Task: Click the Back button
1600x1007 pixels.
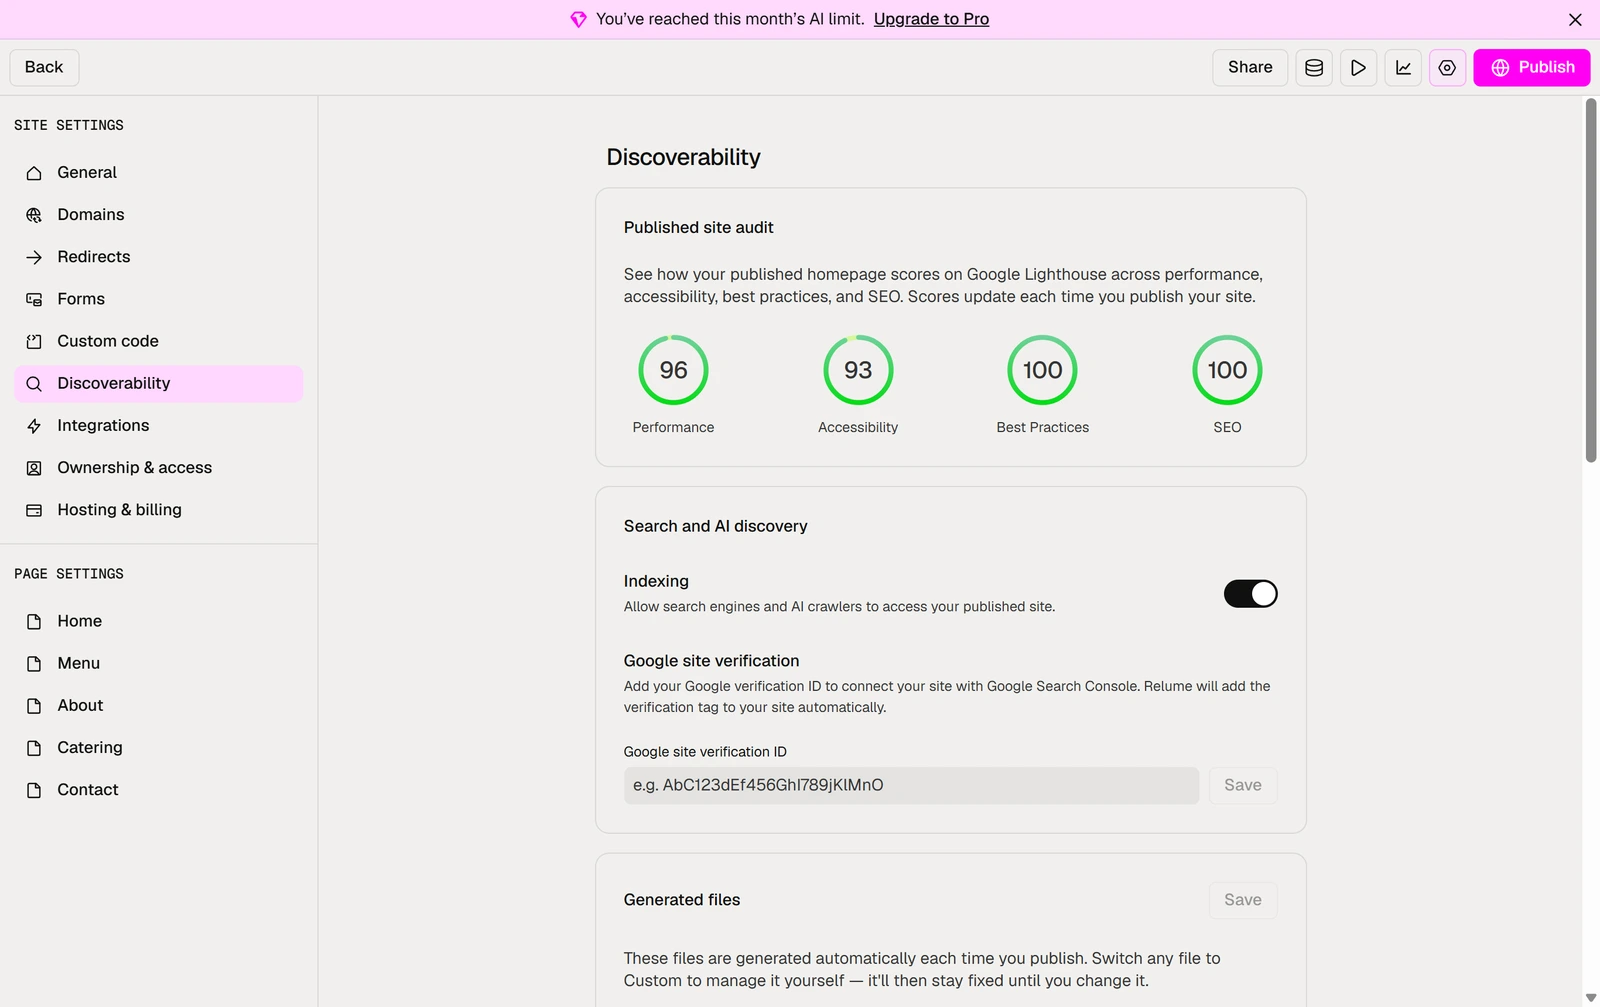Action: pyautogui.click(x=44, y=67)
